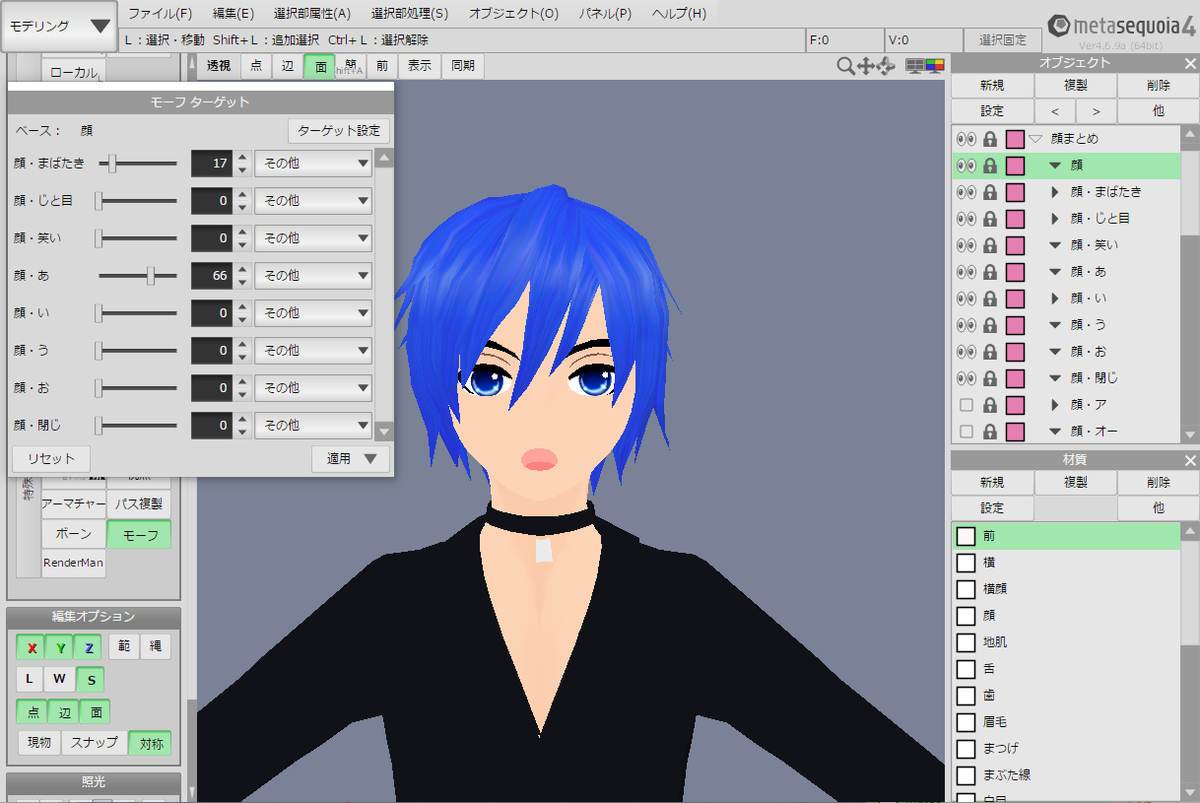Click the 顔・あ value field showing 66
This screenshot has width=1200, height=803.
click(211, 275)
